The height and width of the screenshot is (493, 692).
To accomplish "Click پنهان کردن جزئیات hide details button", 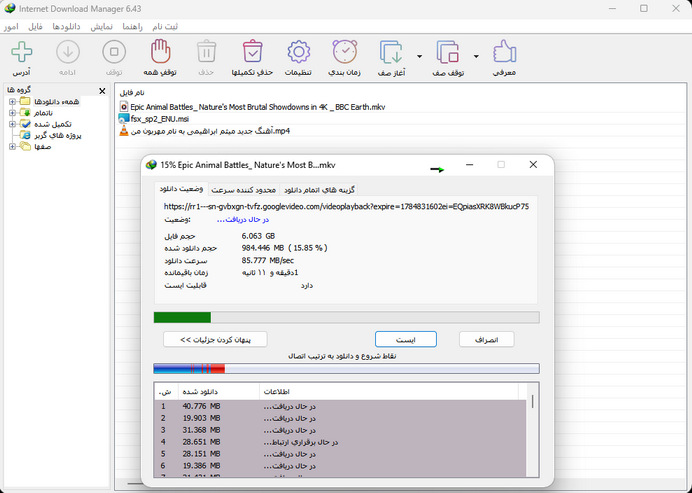I will click(x=215, y=339).
